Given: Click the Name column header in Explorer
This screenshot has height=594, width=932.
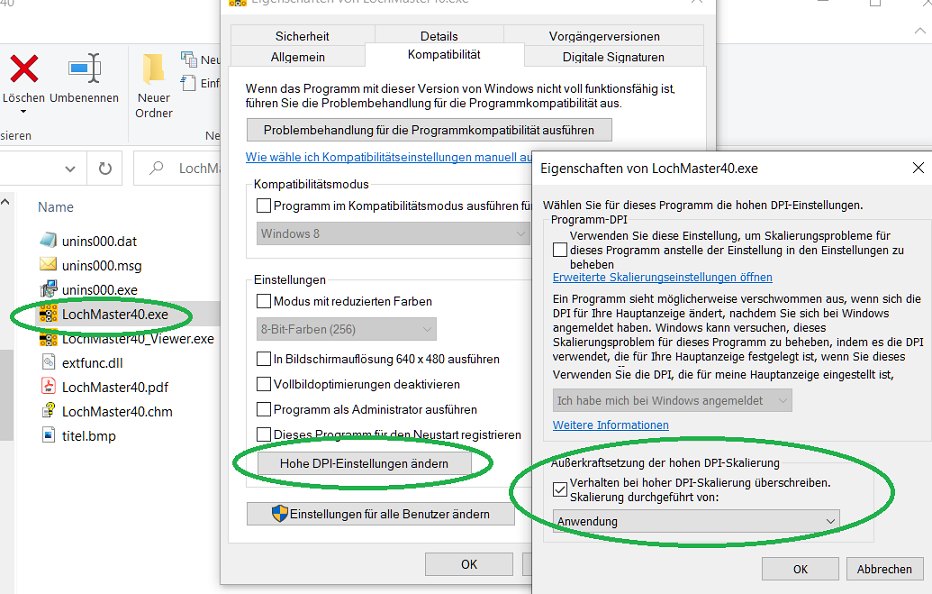Looking at the screenshot, I should pos(56,207).
